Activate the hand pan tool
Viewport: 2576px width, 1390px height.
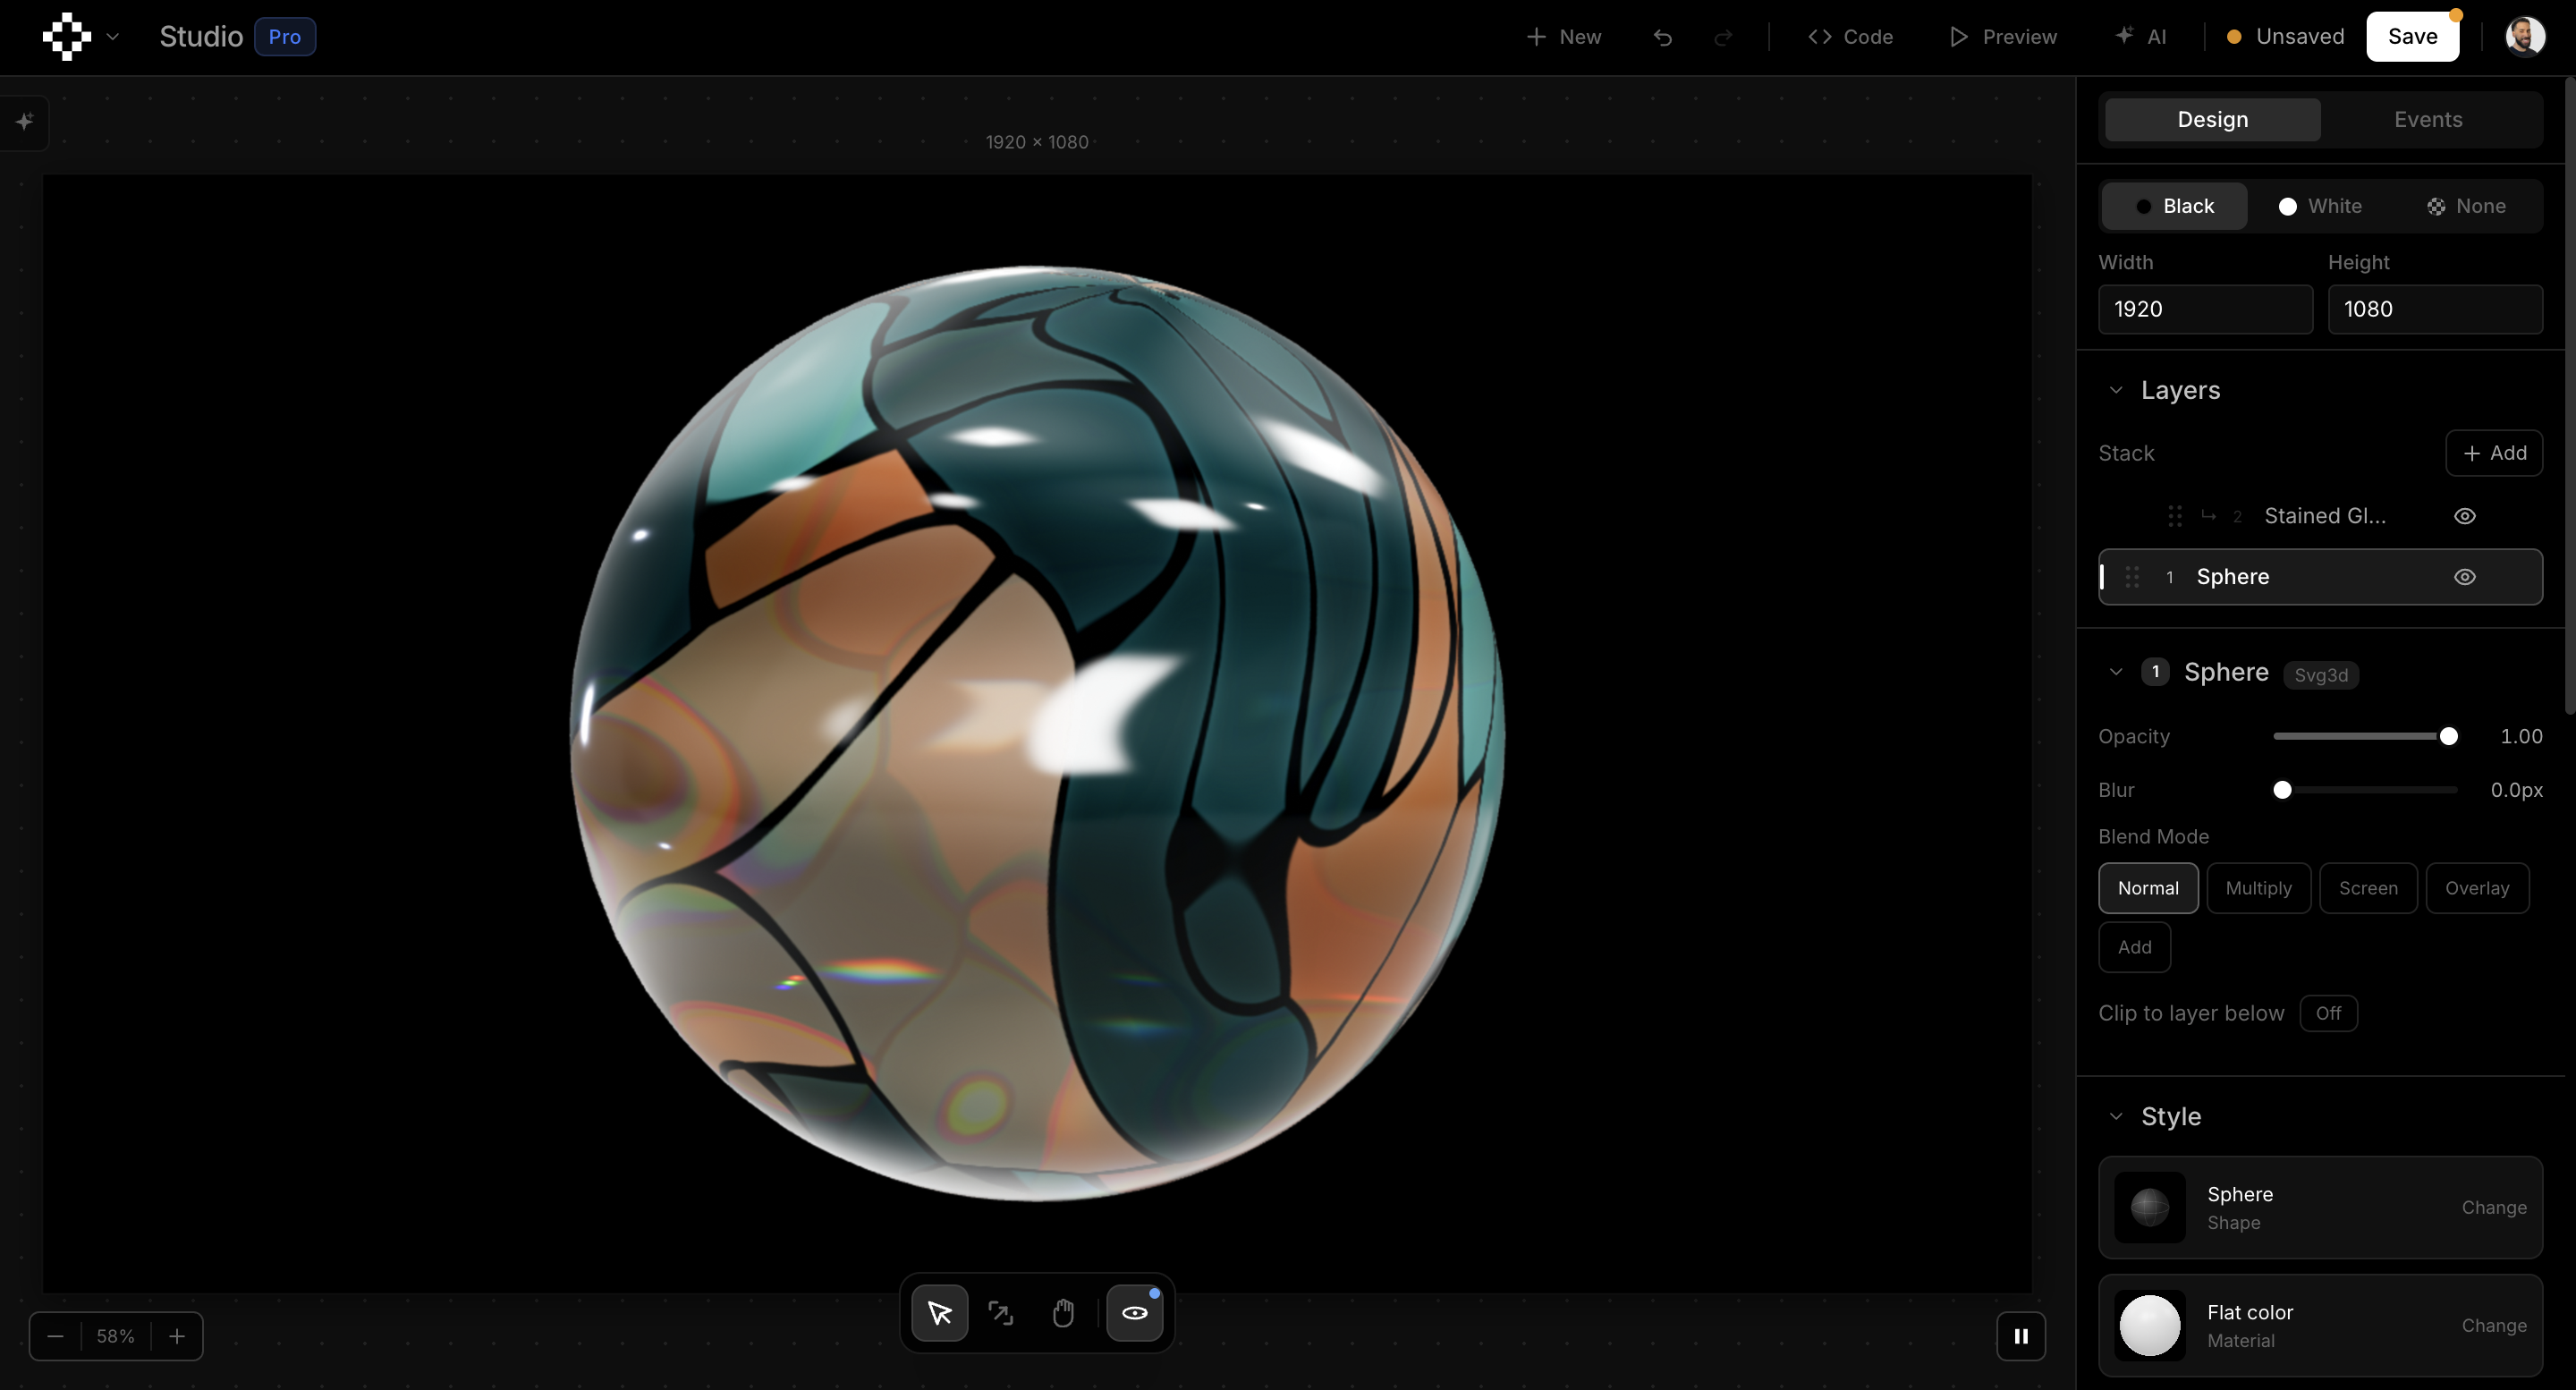pyautogui.click(x=1062, y=1313)
